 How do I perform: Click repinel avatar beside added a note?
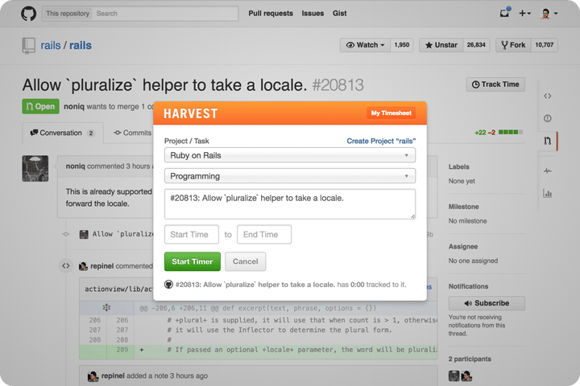[93, 376]
